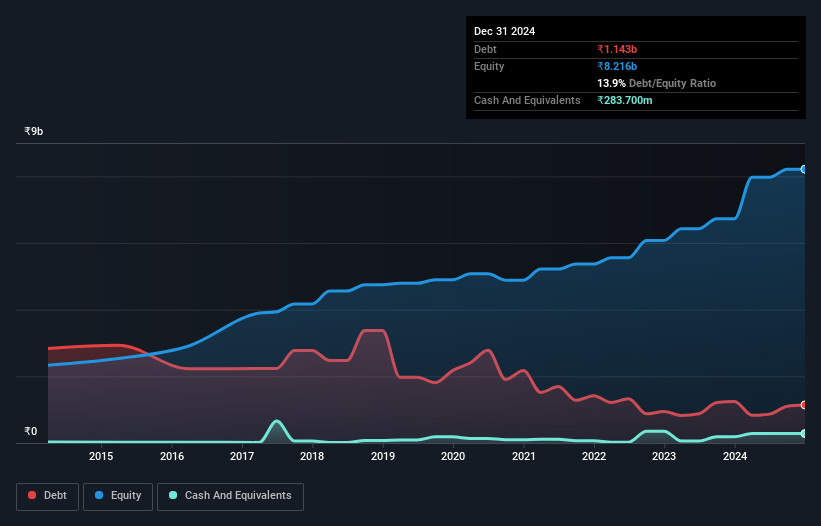Click the ₹0 y-axis label
821x526 pixels.
(31, 431)
